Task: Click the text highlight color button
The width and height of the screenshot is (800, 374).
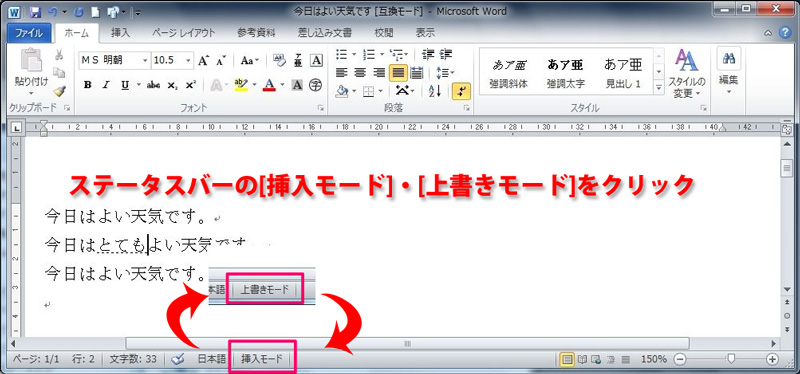Action: click(x=240, y=85)
